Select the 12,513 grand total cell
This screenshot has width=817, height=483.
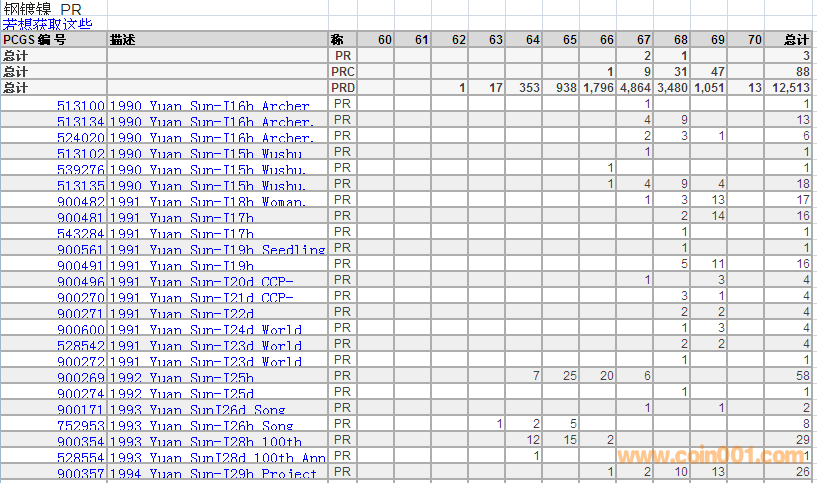click(x=791, y=88)
